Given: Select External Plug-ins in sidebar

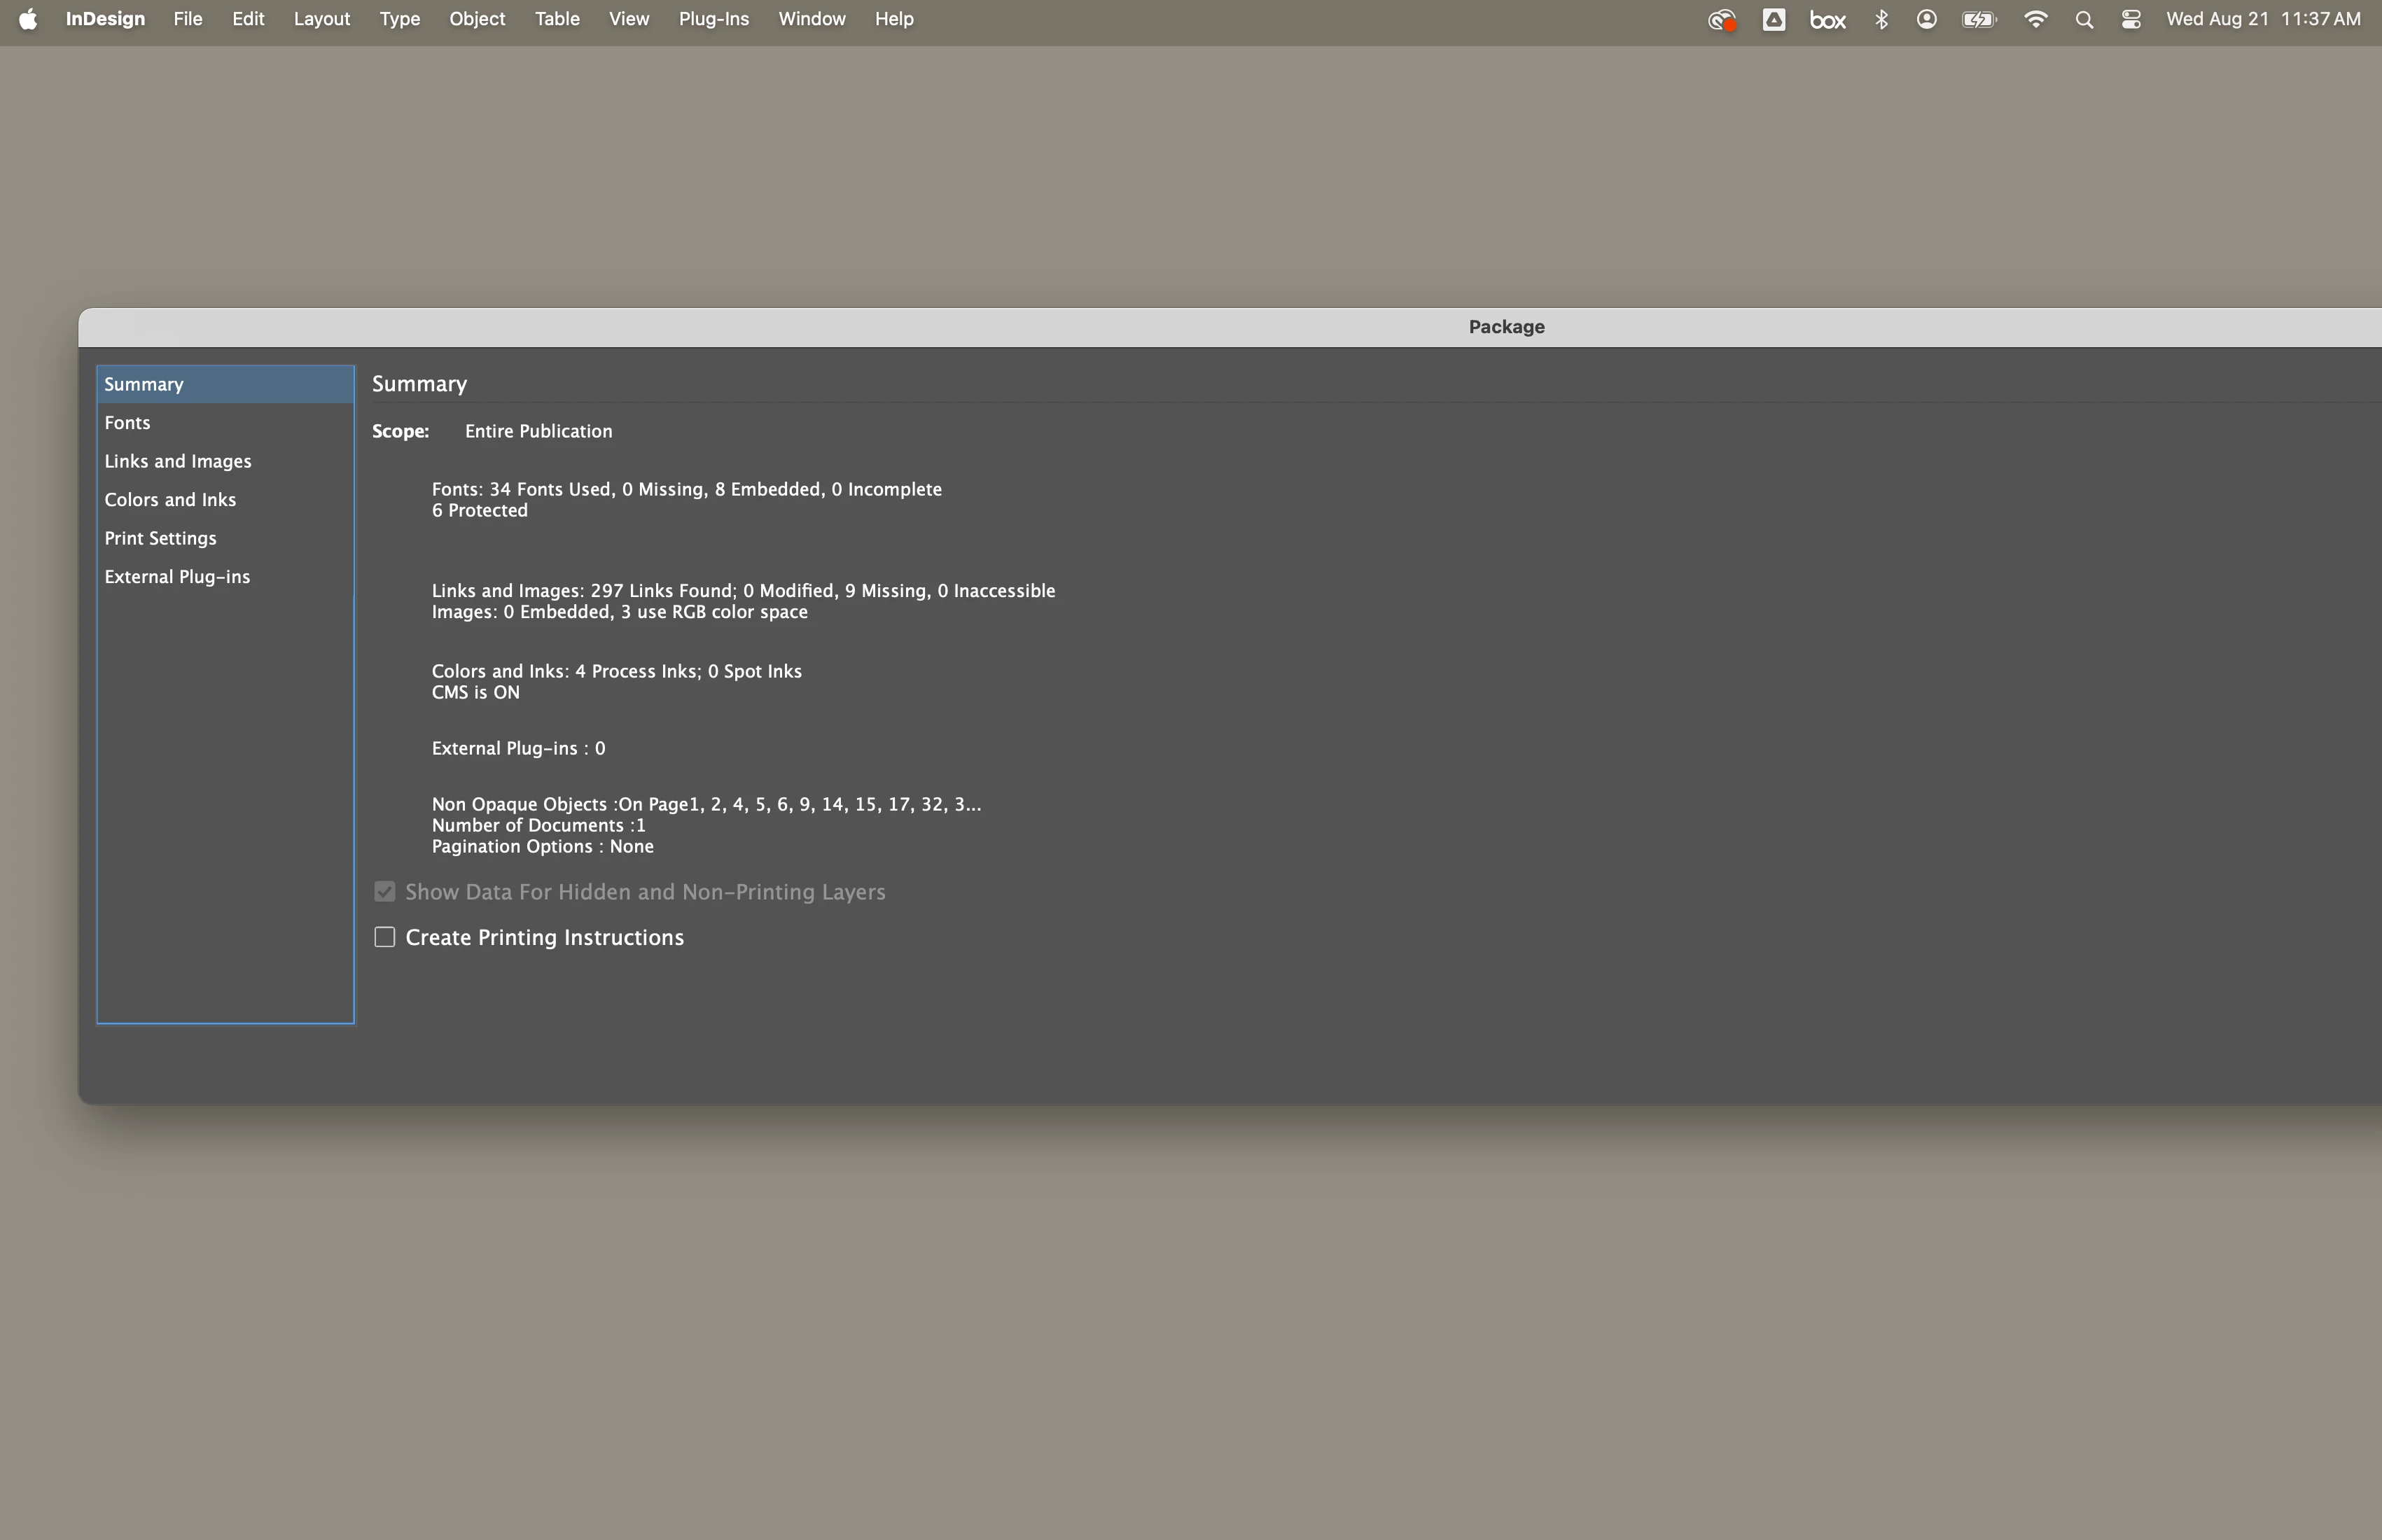Looking at the screenshot, I should [177, 577].
